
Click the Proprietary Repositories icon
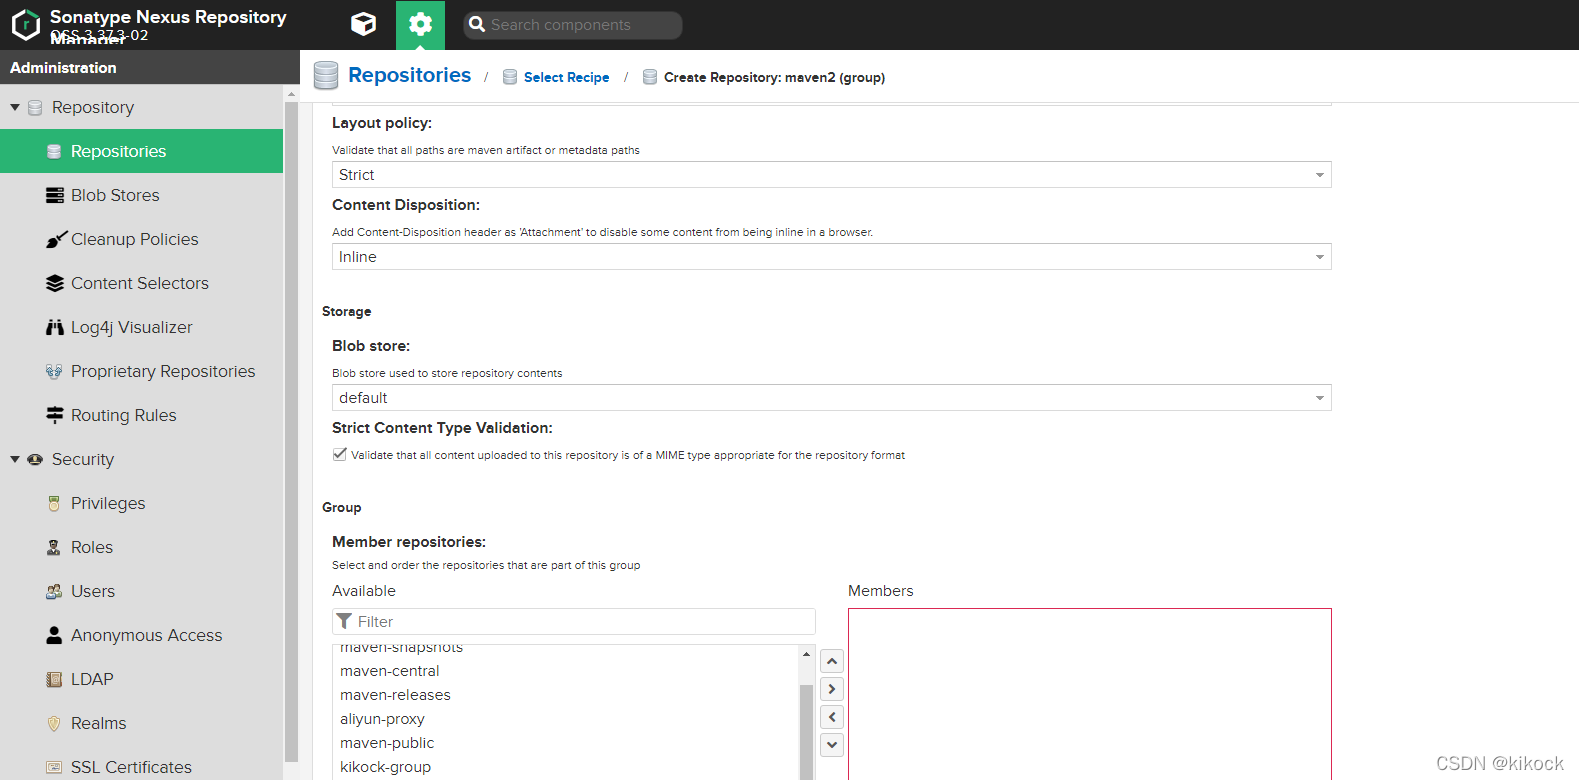tap(54, 371)
